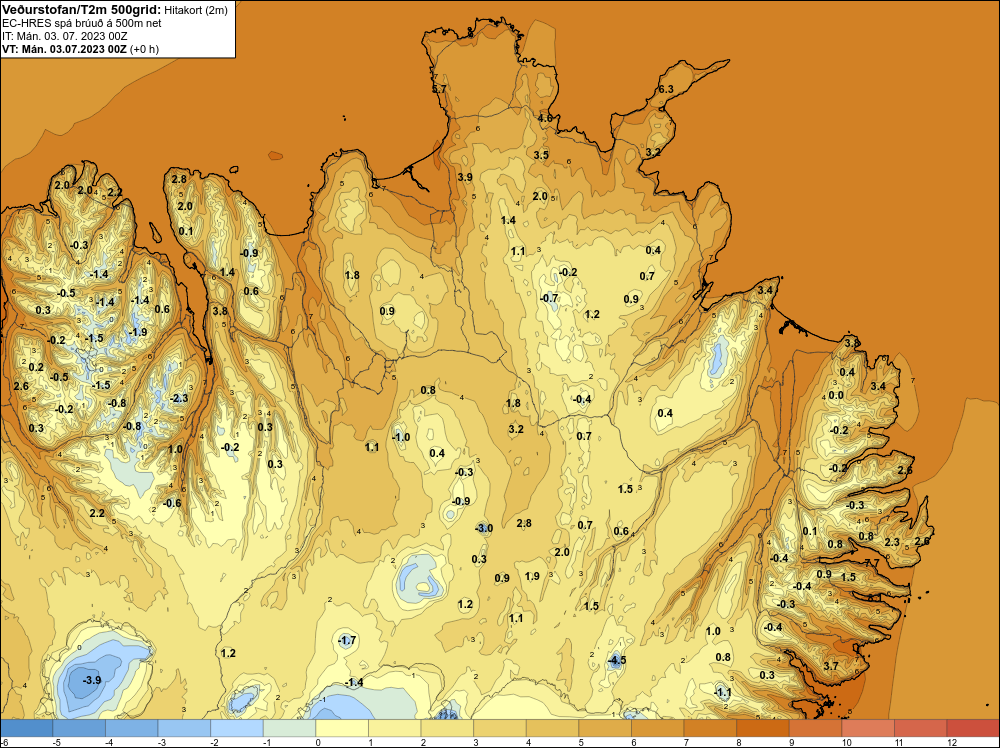Click the -1.7 temperature value on the map
This screenshot has height=748, width=1000.
(347, 640)
